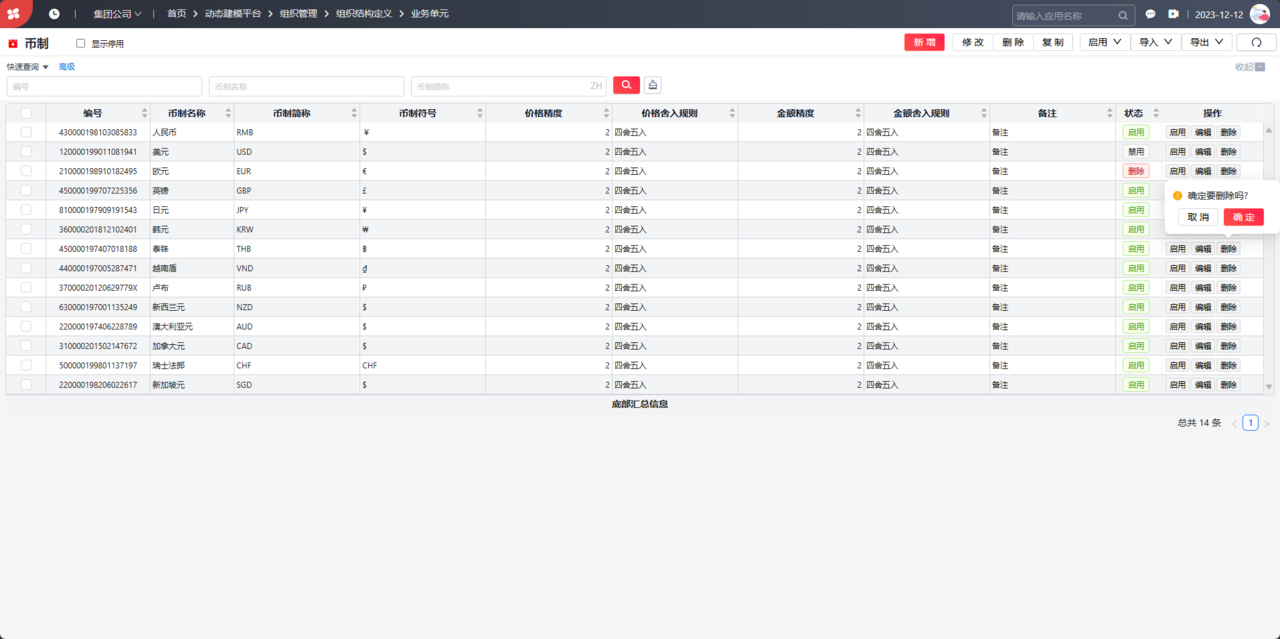1280x639 pixels.
Task: Open the chat messages icon
Action: click(1150, 14)
